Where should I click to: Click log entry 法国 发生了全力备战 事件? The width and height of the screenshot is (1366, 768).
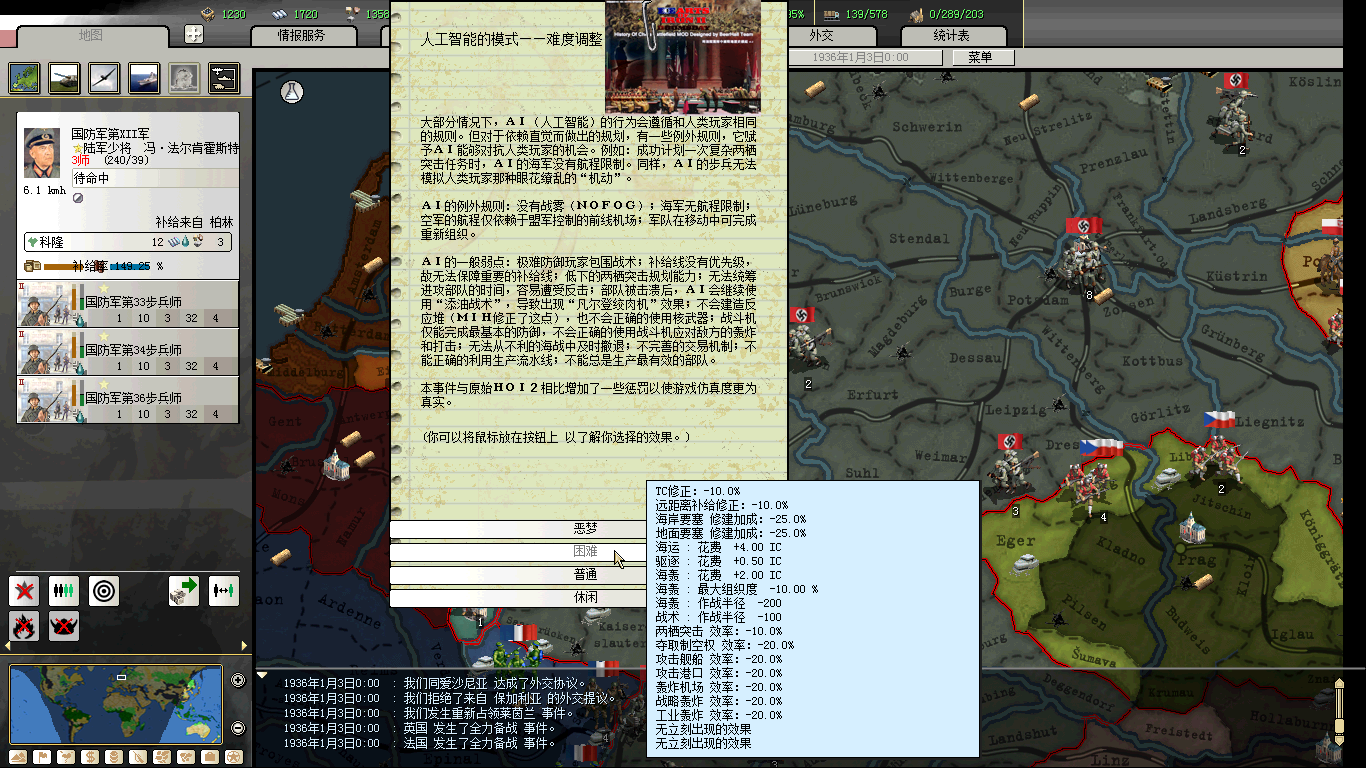pyautogui.click(x=480, y=744)
